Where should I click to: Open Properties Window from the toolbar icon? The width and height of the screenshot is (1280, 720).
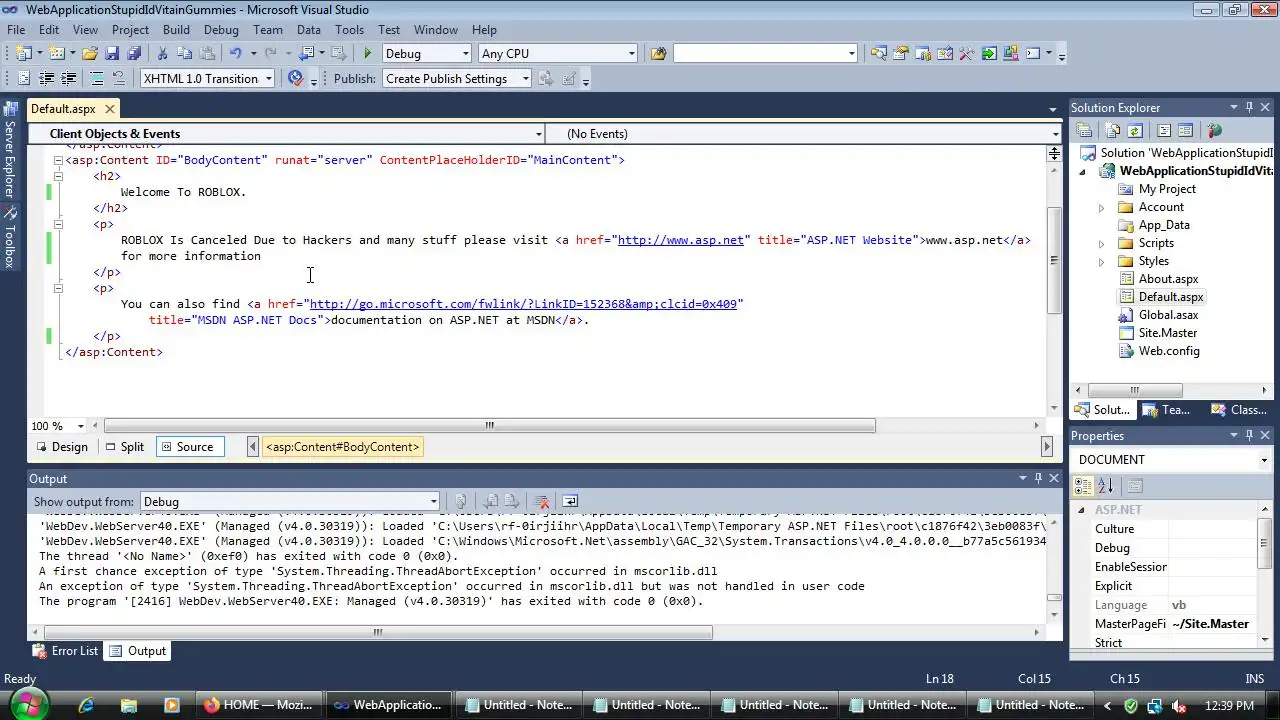(x=901, y=53)
